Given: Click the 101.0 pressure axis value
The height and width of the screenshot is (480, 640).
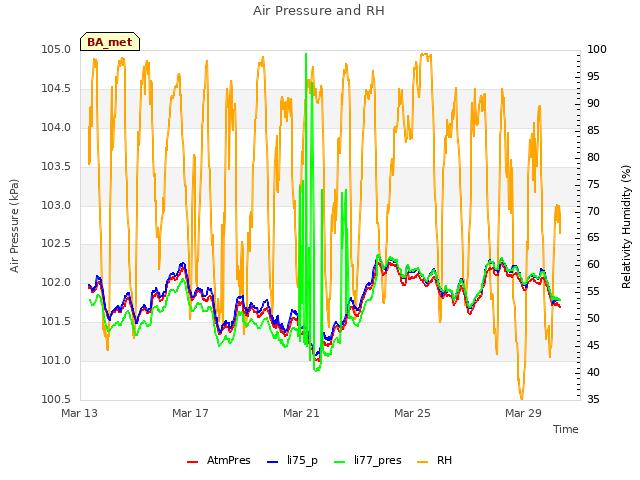Looking at the screenshot, I should coord(56,360).
